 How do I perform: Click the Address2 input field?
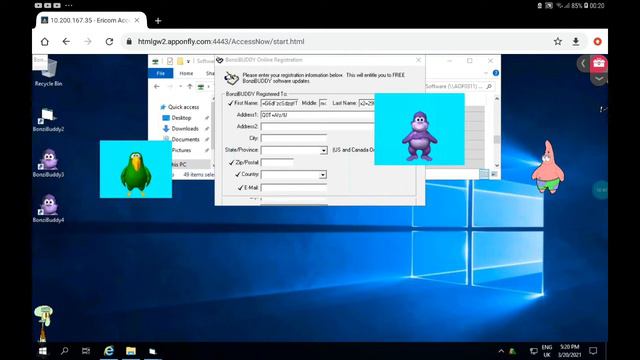pos(318,127)
